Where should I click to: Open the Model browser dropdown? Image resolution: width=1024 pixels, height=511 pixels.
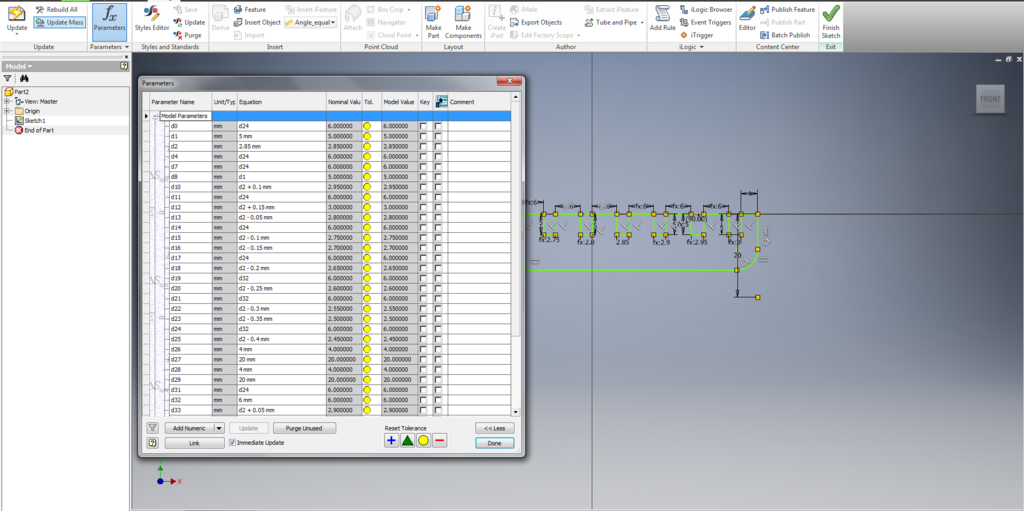pos(30,67)
